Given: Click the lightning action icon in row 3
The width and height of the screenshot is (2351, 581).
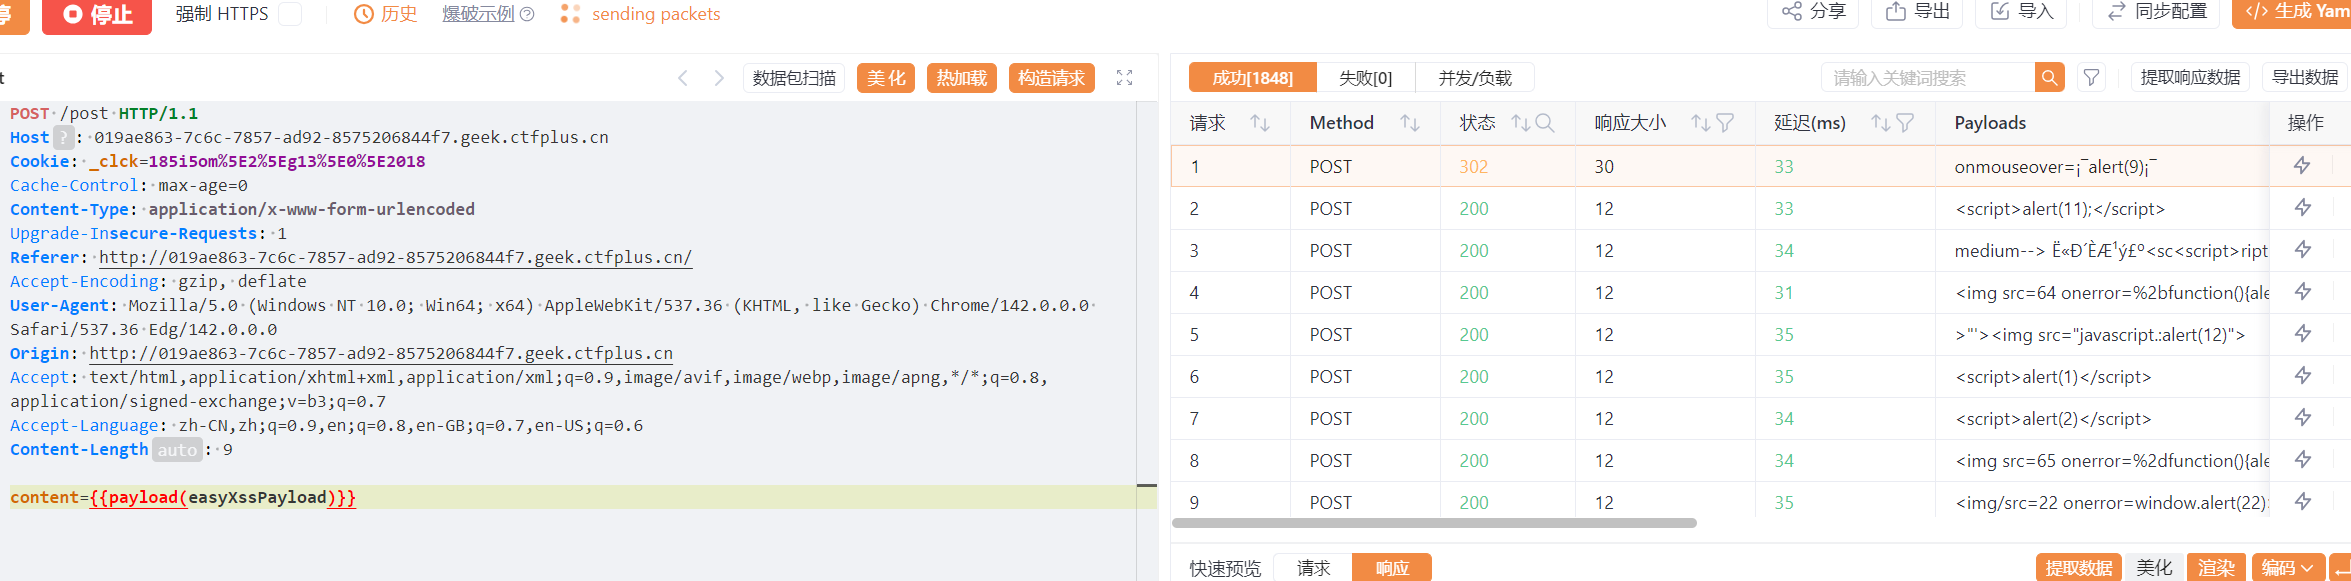Looking at the screenshot, I should (x=2302, y=250).
